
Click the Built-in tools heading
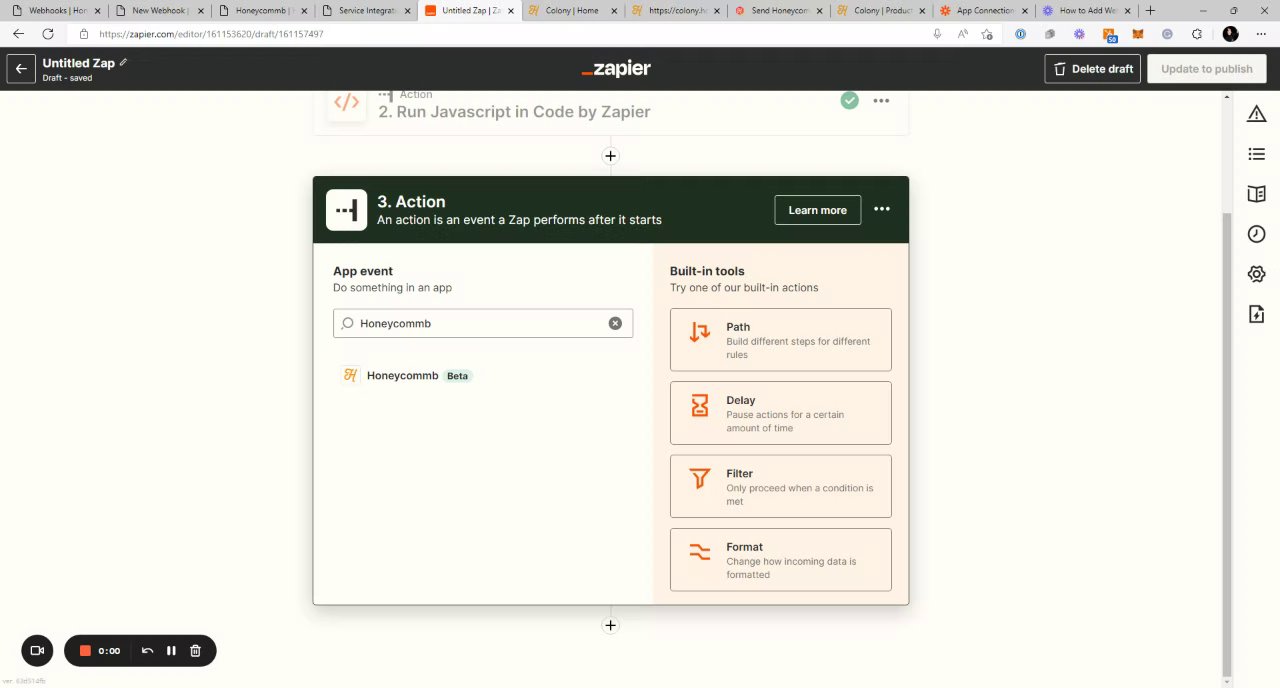(707, 271)
